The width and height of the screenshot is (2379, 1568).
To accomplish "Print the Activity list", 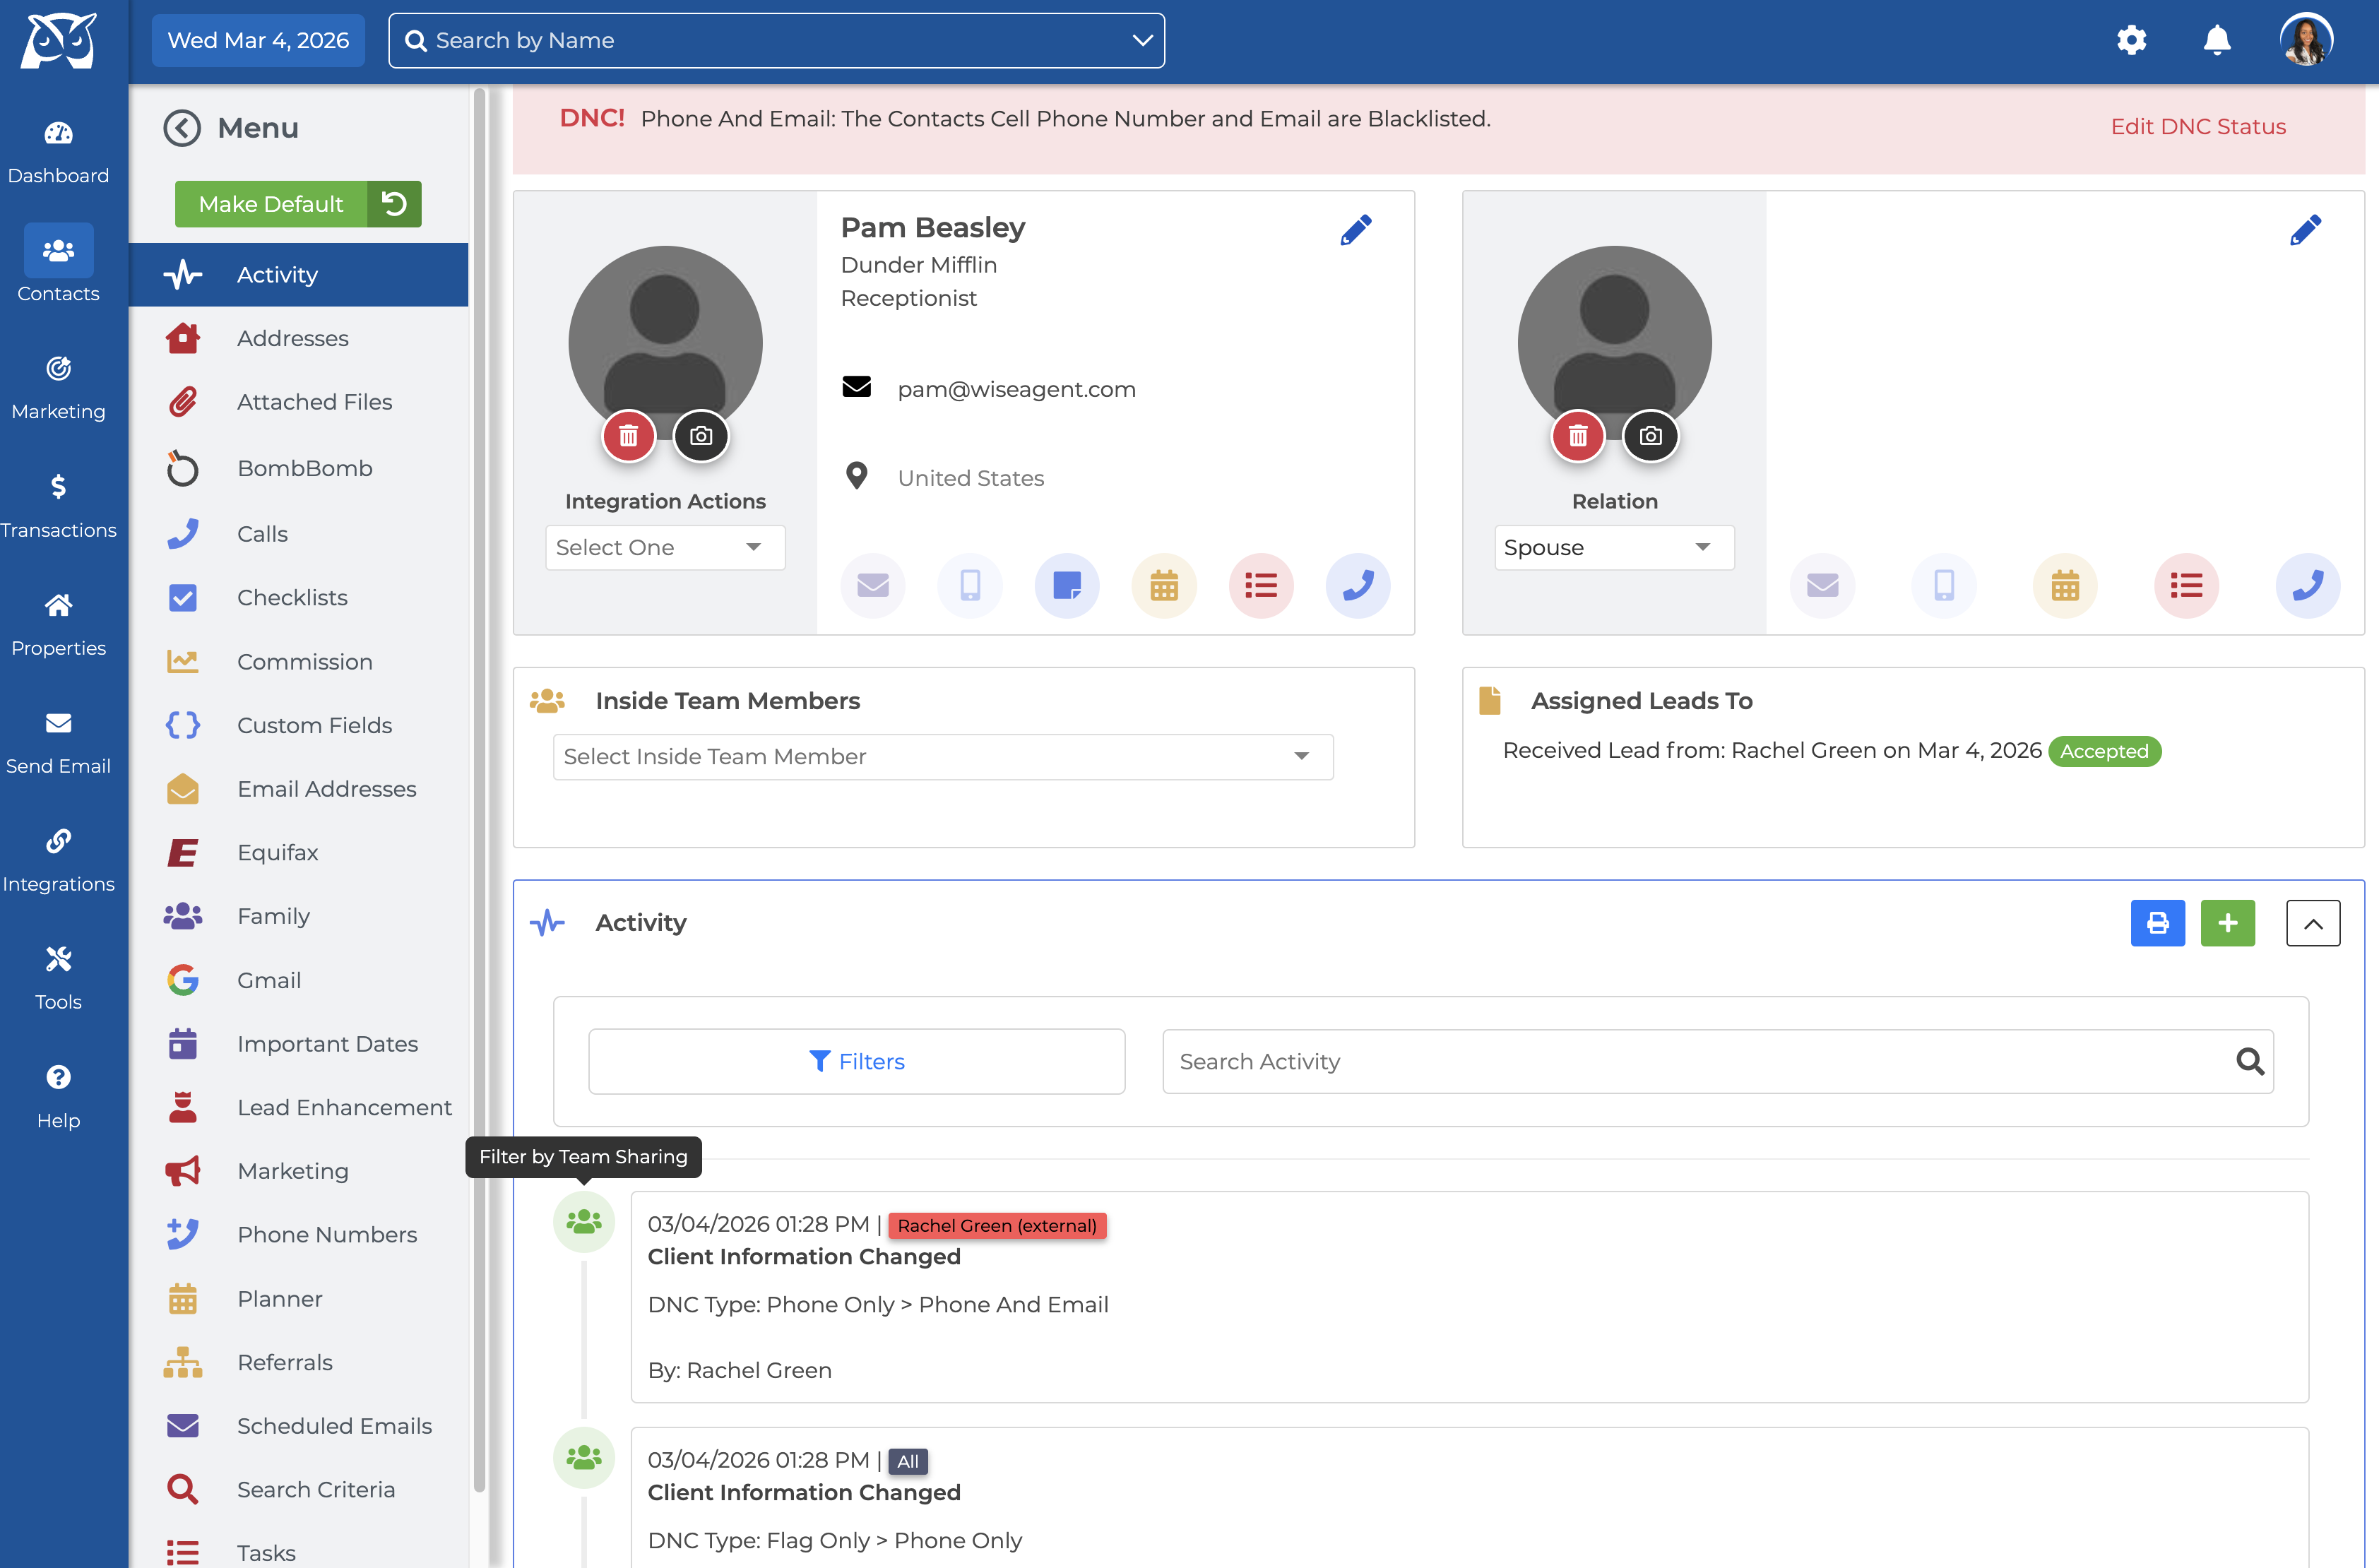I will [x=2158, y=923].
